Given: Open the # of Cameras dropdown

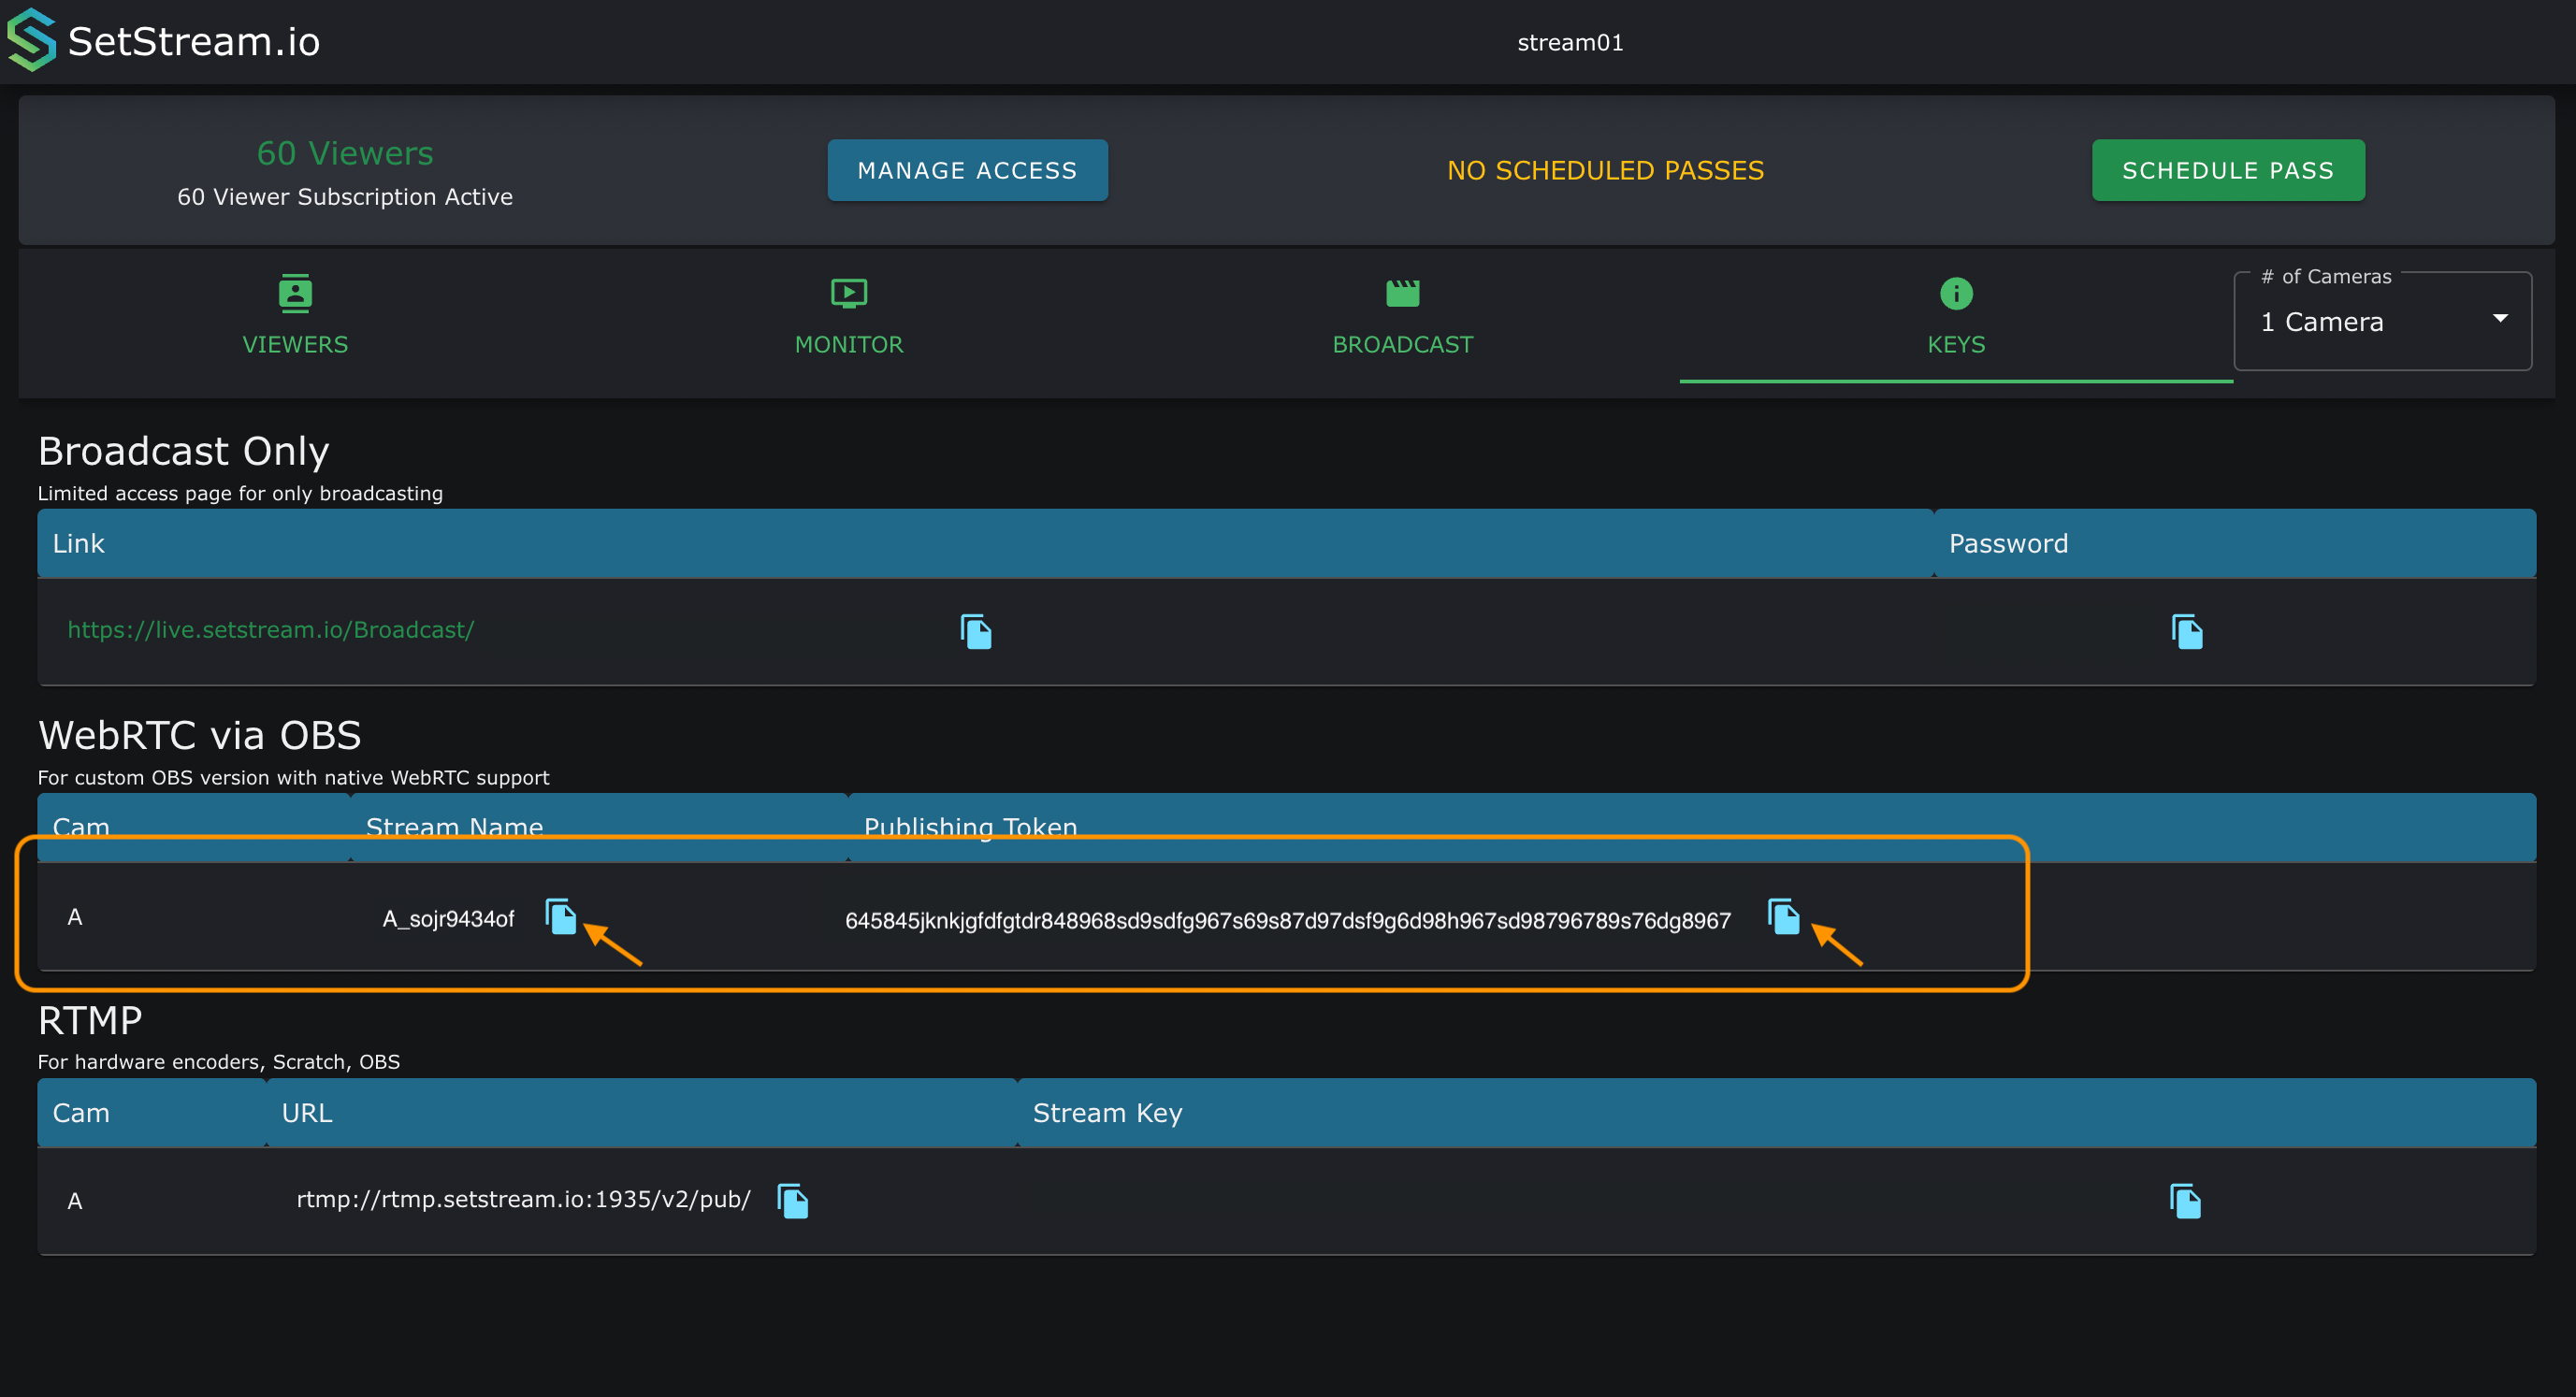Looking at the screenshot, I should click(2383, 320).
